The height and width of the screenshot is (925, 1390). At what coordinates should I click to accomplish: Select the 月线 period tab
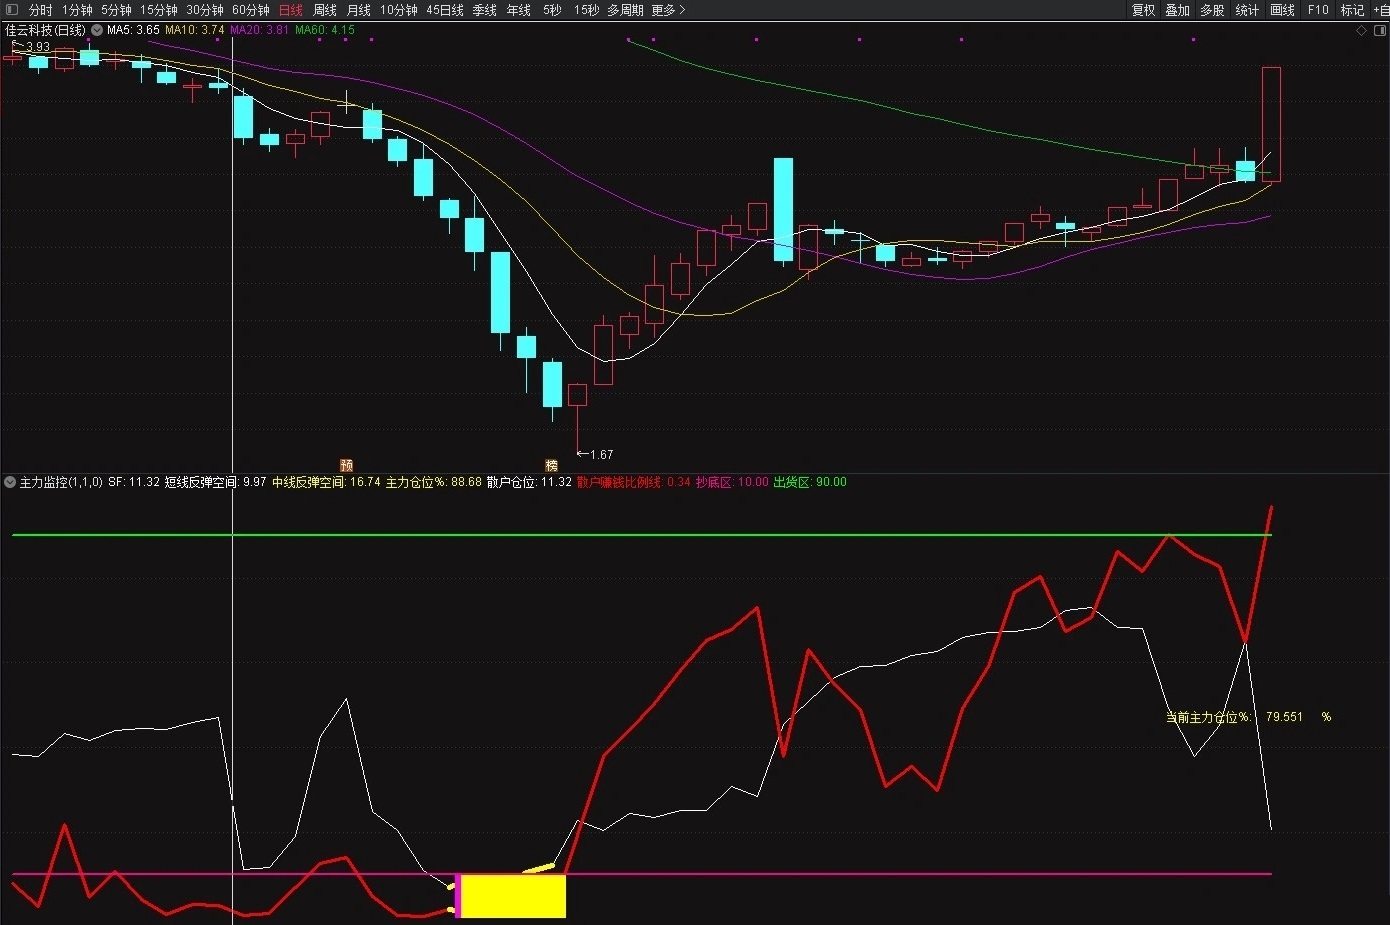pos(359,10)
